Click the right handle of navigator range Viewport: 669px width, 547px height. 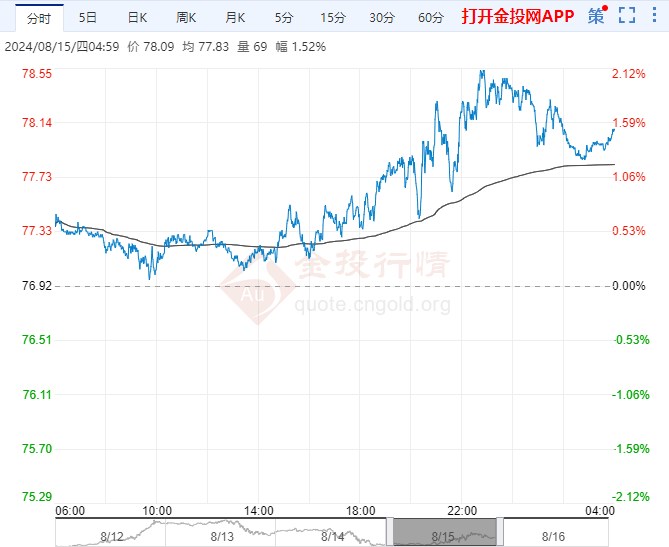[499, 530]
